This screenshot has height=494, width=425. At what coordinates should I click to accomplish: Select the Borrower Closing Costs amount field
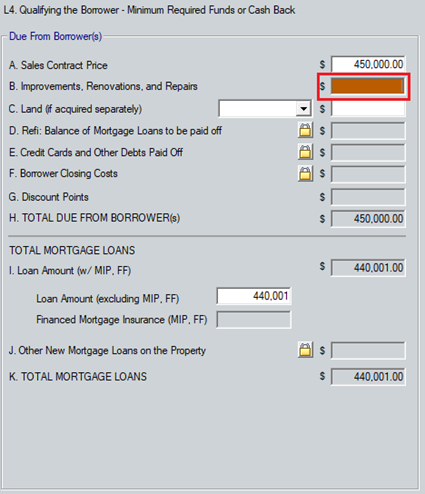(368, 174)
